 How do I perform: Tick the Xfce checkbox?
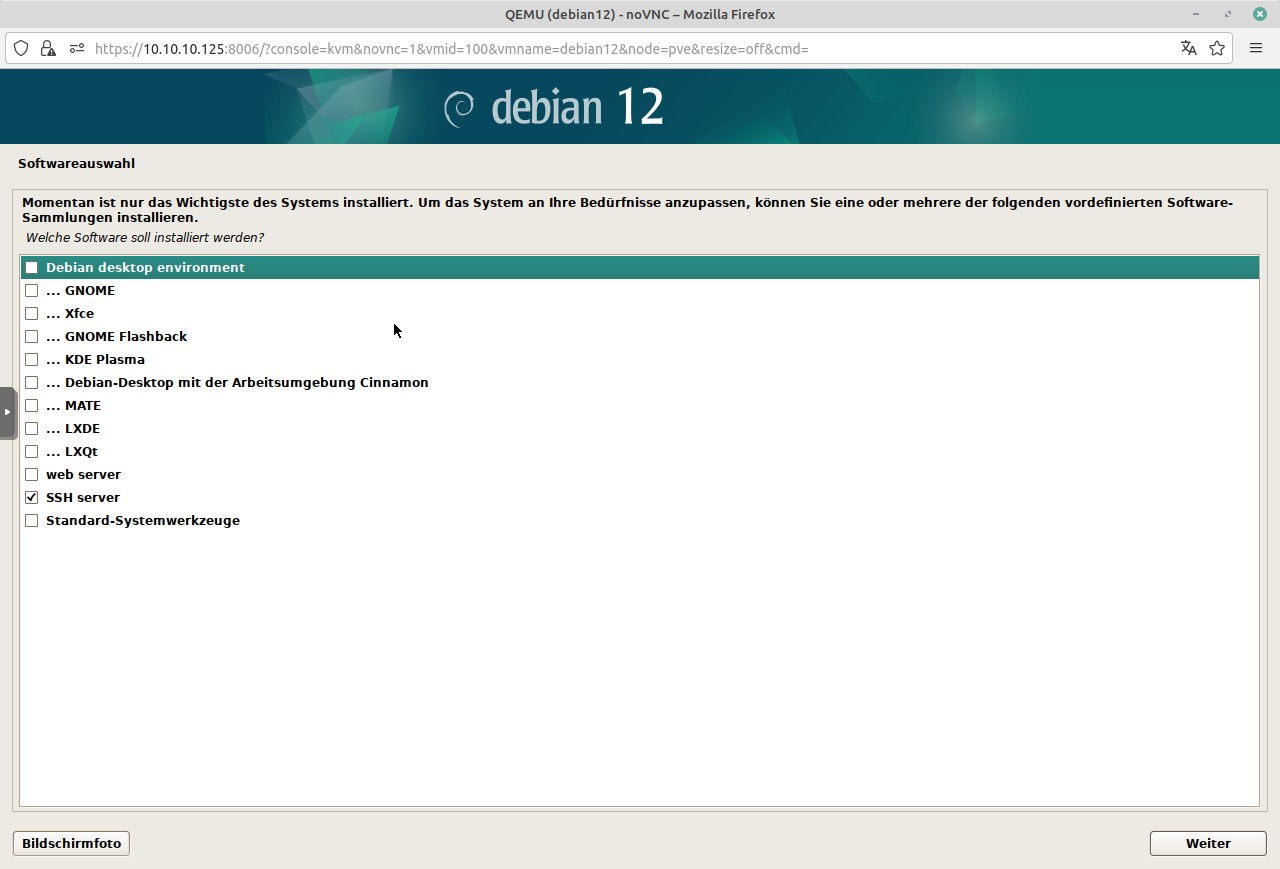[32, 314]
